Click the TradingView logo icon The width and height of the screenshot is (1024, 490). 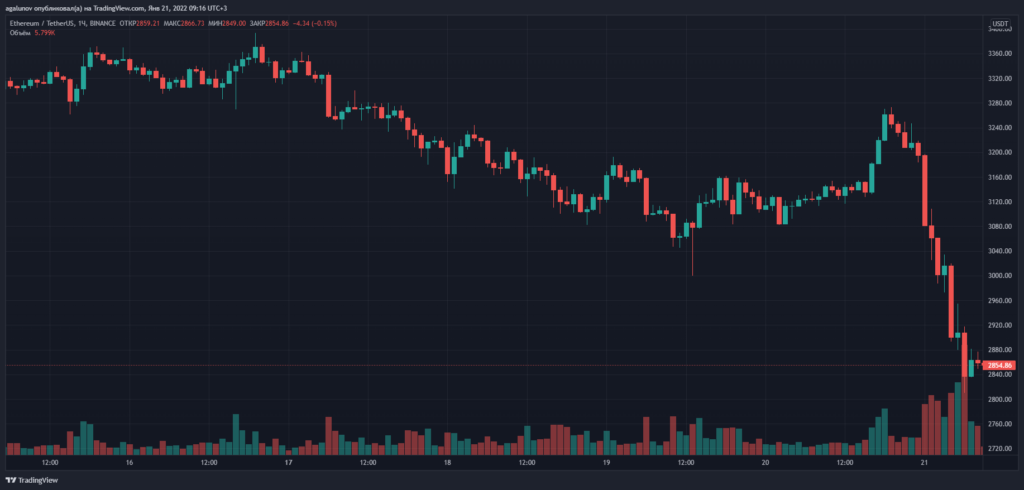tap(12, 479)
